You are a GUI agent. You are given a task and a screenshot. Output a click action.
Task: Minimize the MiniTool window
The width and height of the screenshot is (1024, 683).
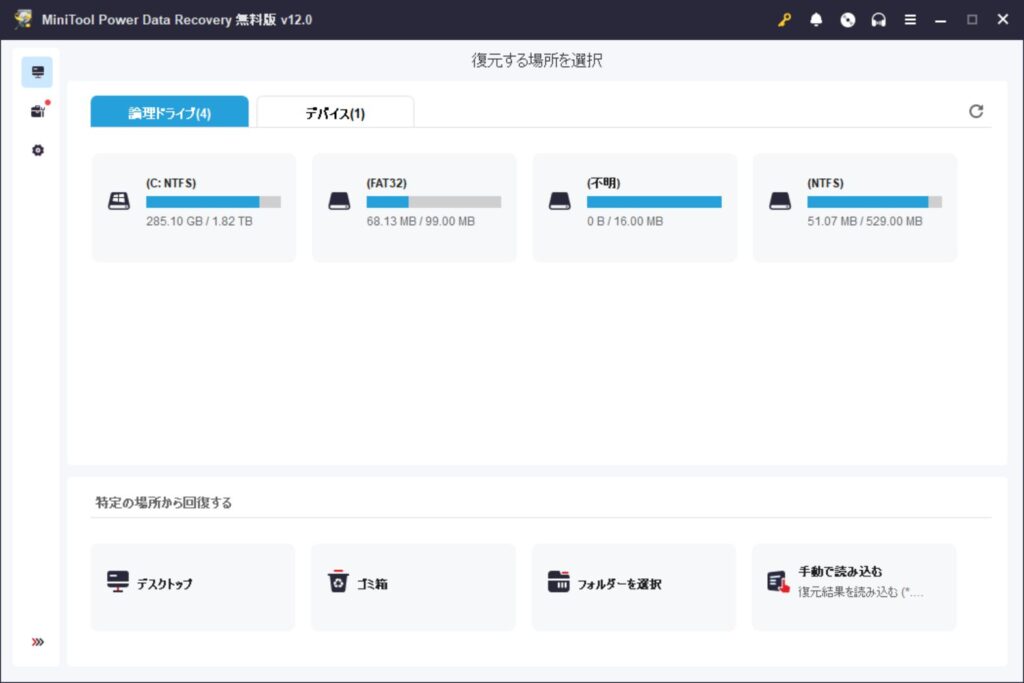[940, 20]
